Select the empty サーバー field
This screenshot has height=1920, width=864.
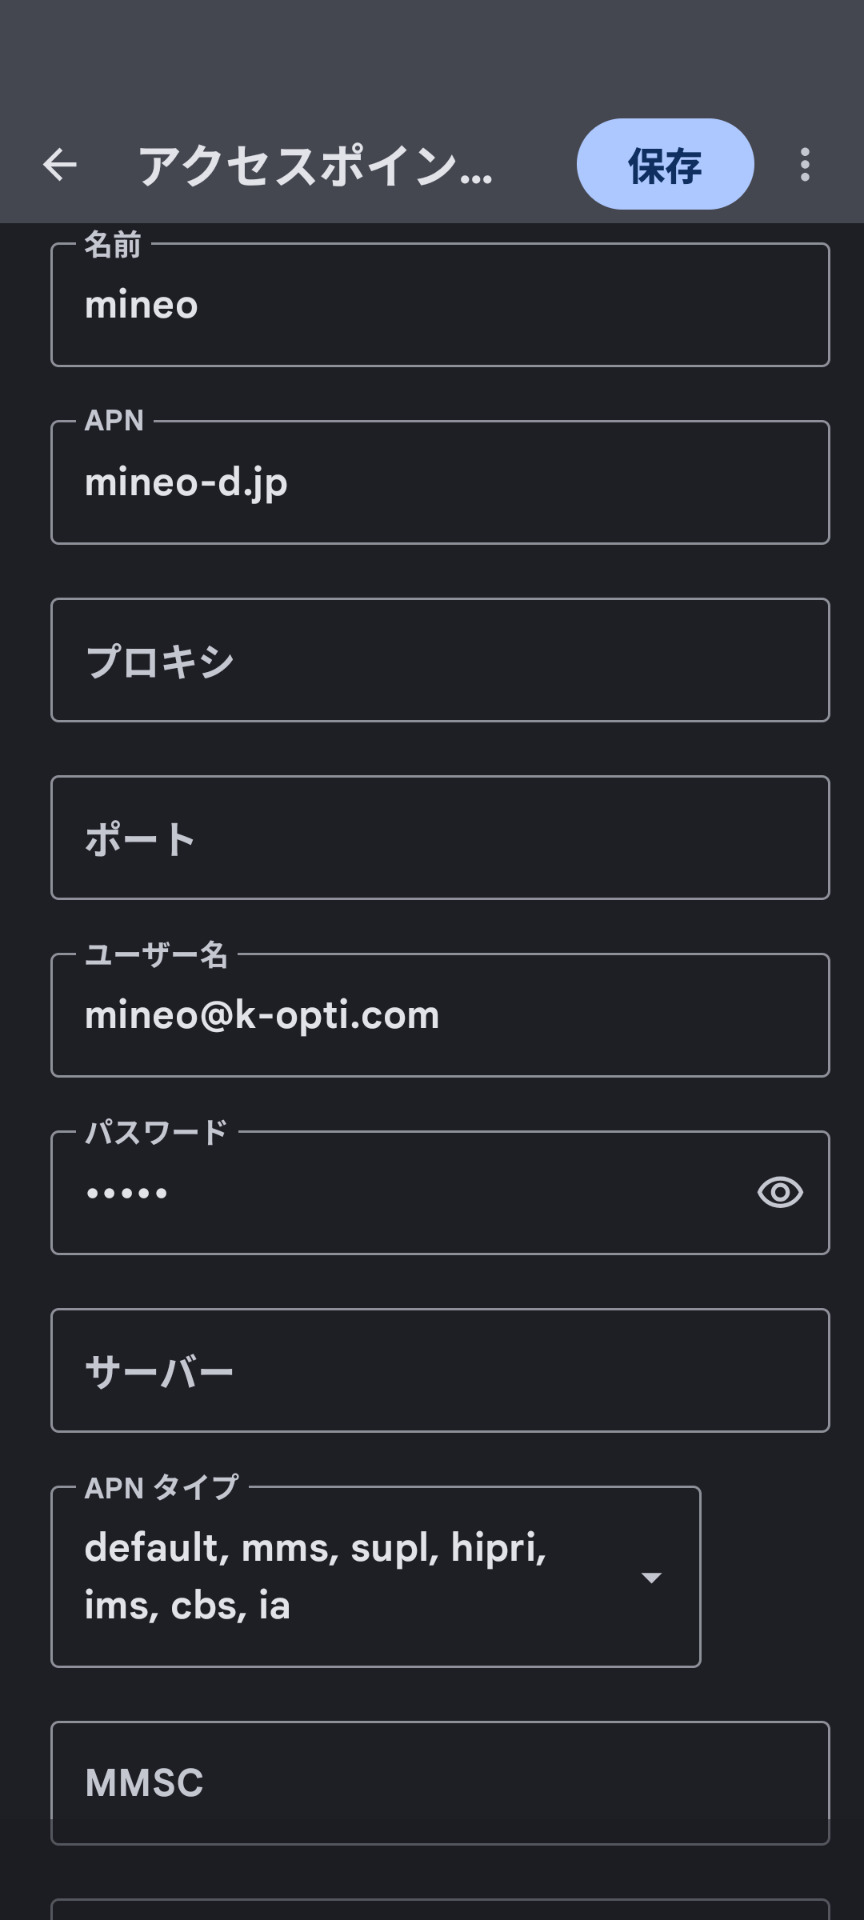[440, 1370]
